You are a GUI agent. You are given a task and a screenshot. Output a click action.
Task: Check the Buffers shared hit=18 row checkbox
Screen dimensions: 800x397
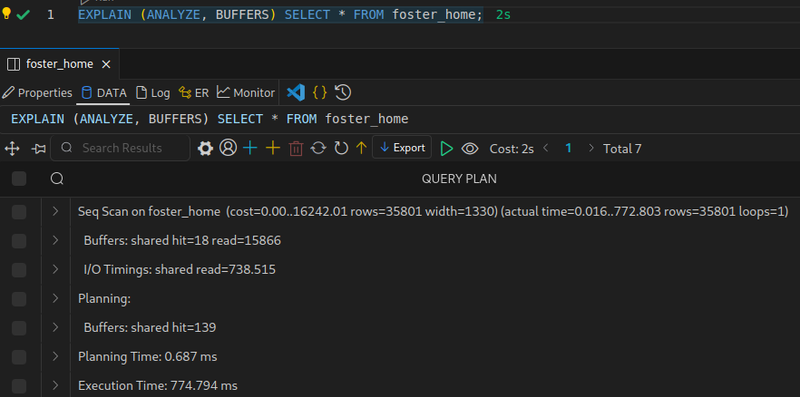pyautogui.click(x=19, y=241)
